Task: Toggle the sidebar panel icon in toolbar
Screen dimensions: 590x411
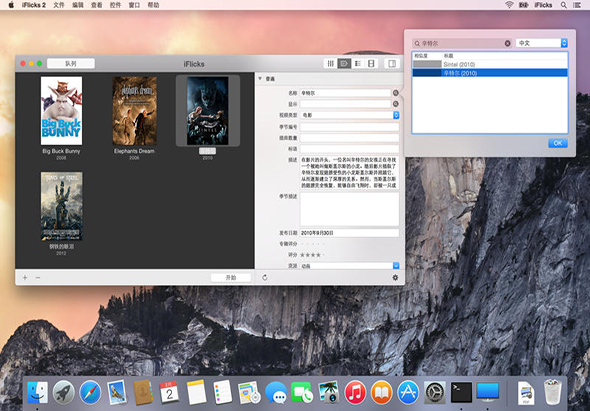Action: (x=392, y=64)
